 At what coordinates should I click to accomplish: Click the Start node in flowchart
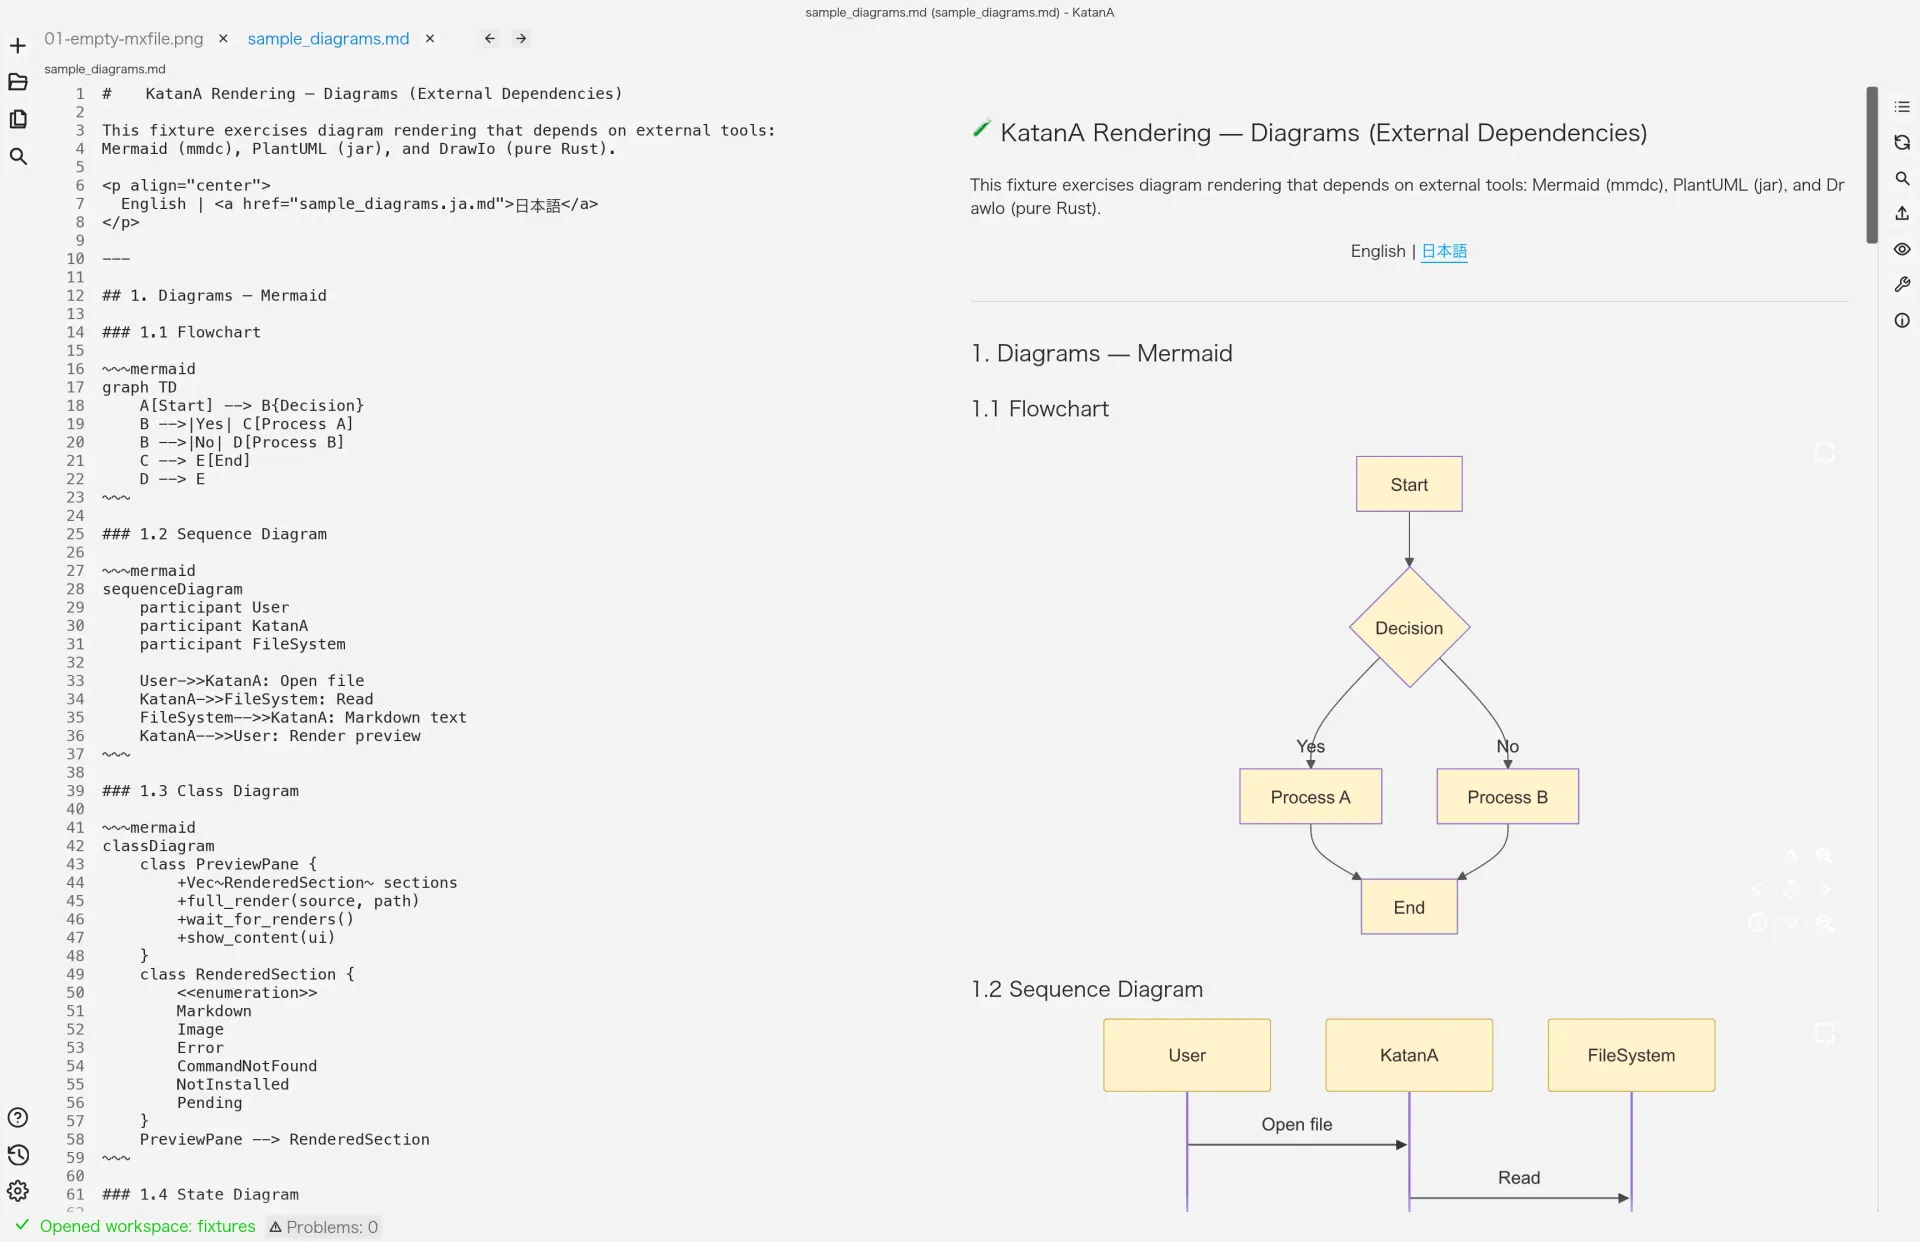pyautogui.click(x=1409, y=484)
